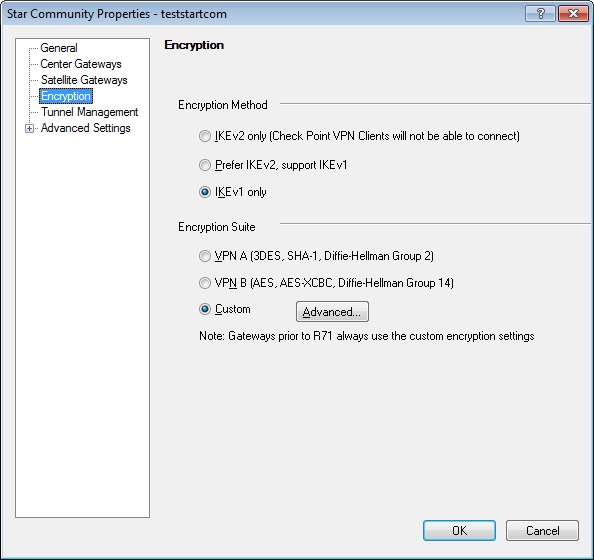Screen dimensions: 594x560
Task: Click the Gateways prior to R71 note
Action: tap(367, 336)
